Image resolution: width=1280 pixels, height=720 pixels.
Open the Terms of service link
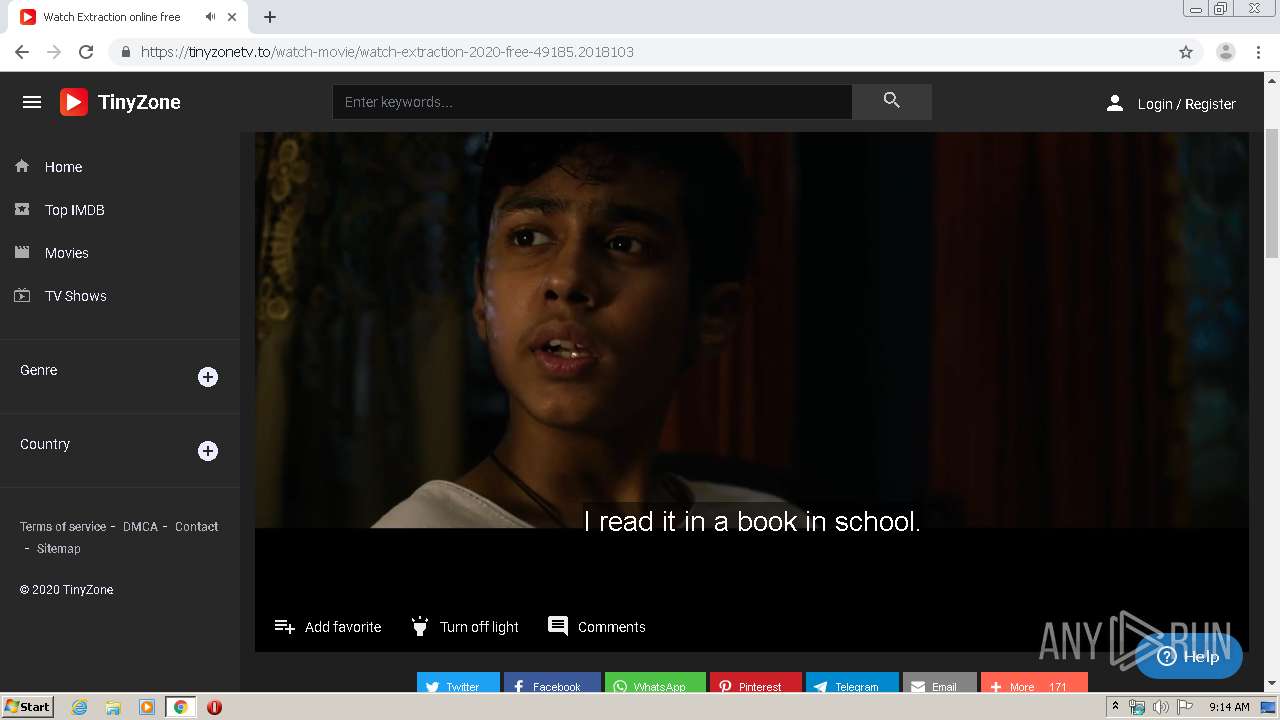(x=63, y=526)
